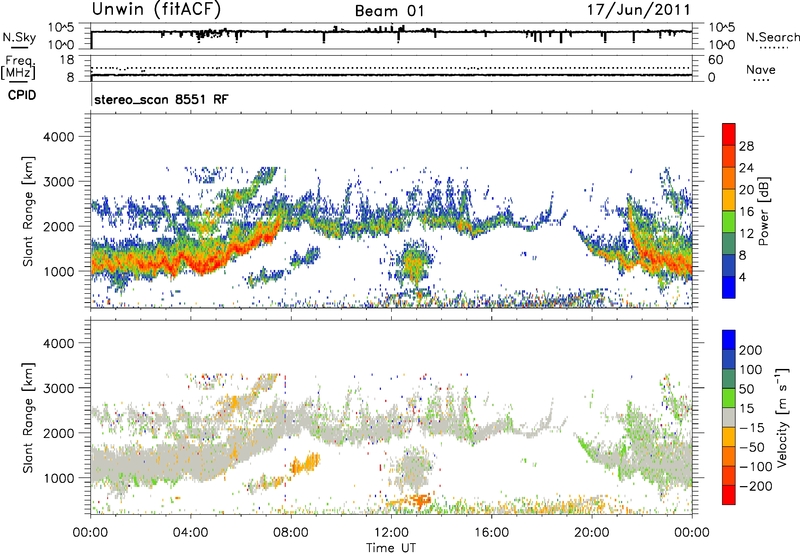Click the "2000" range tick in velocity panel
The width and height of the screenshot is (800, 554).
click(x=58, y=433)
